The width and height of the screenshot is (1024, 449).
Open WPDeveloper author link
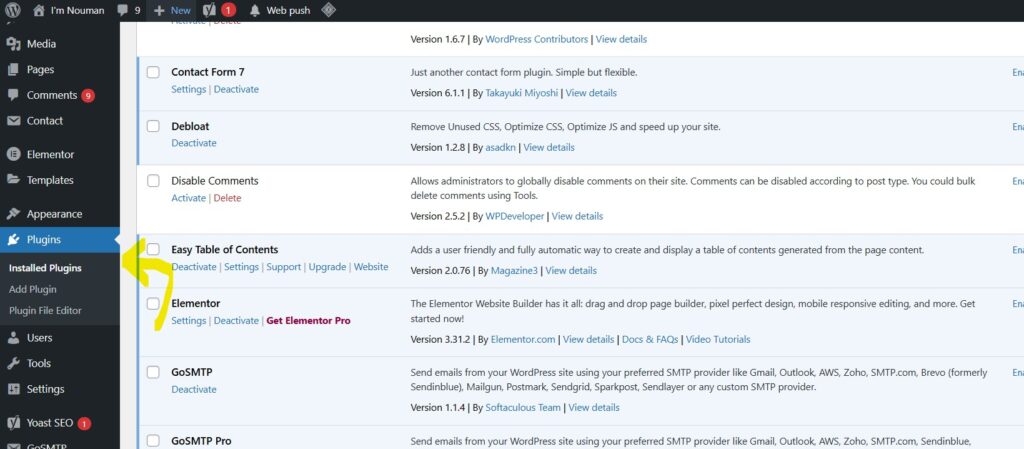coord(515,216)
